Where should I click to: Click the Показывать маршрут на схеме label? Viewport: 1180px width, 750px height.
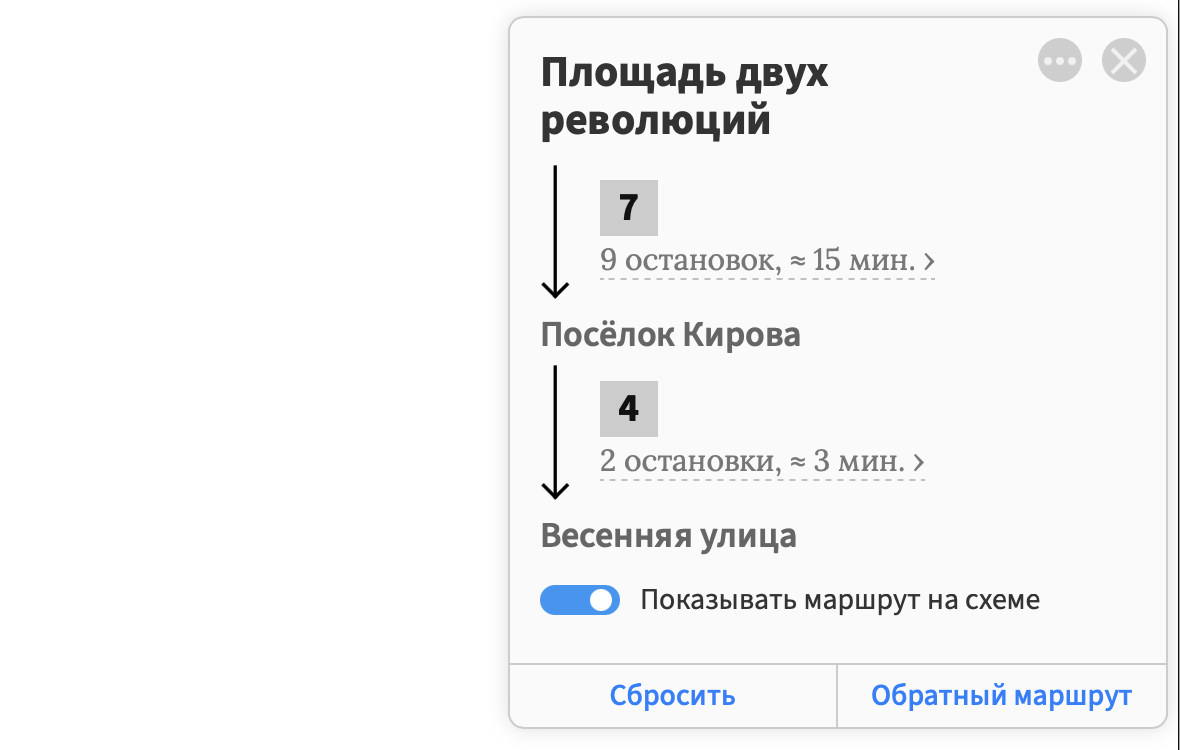click(x=840, y=600)
